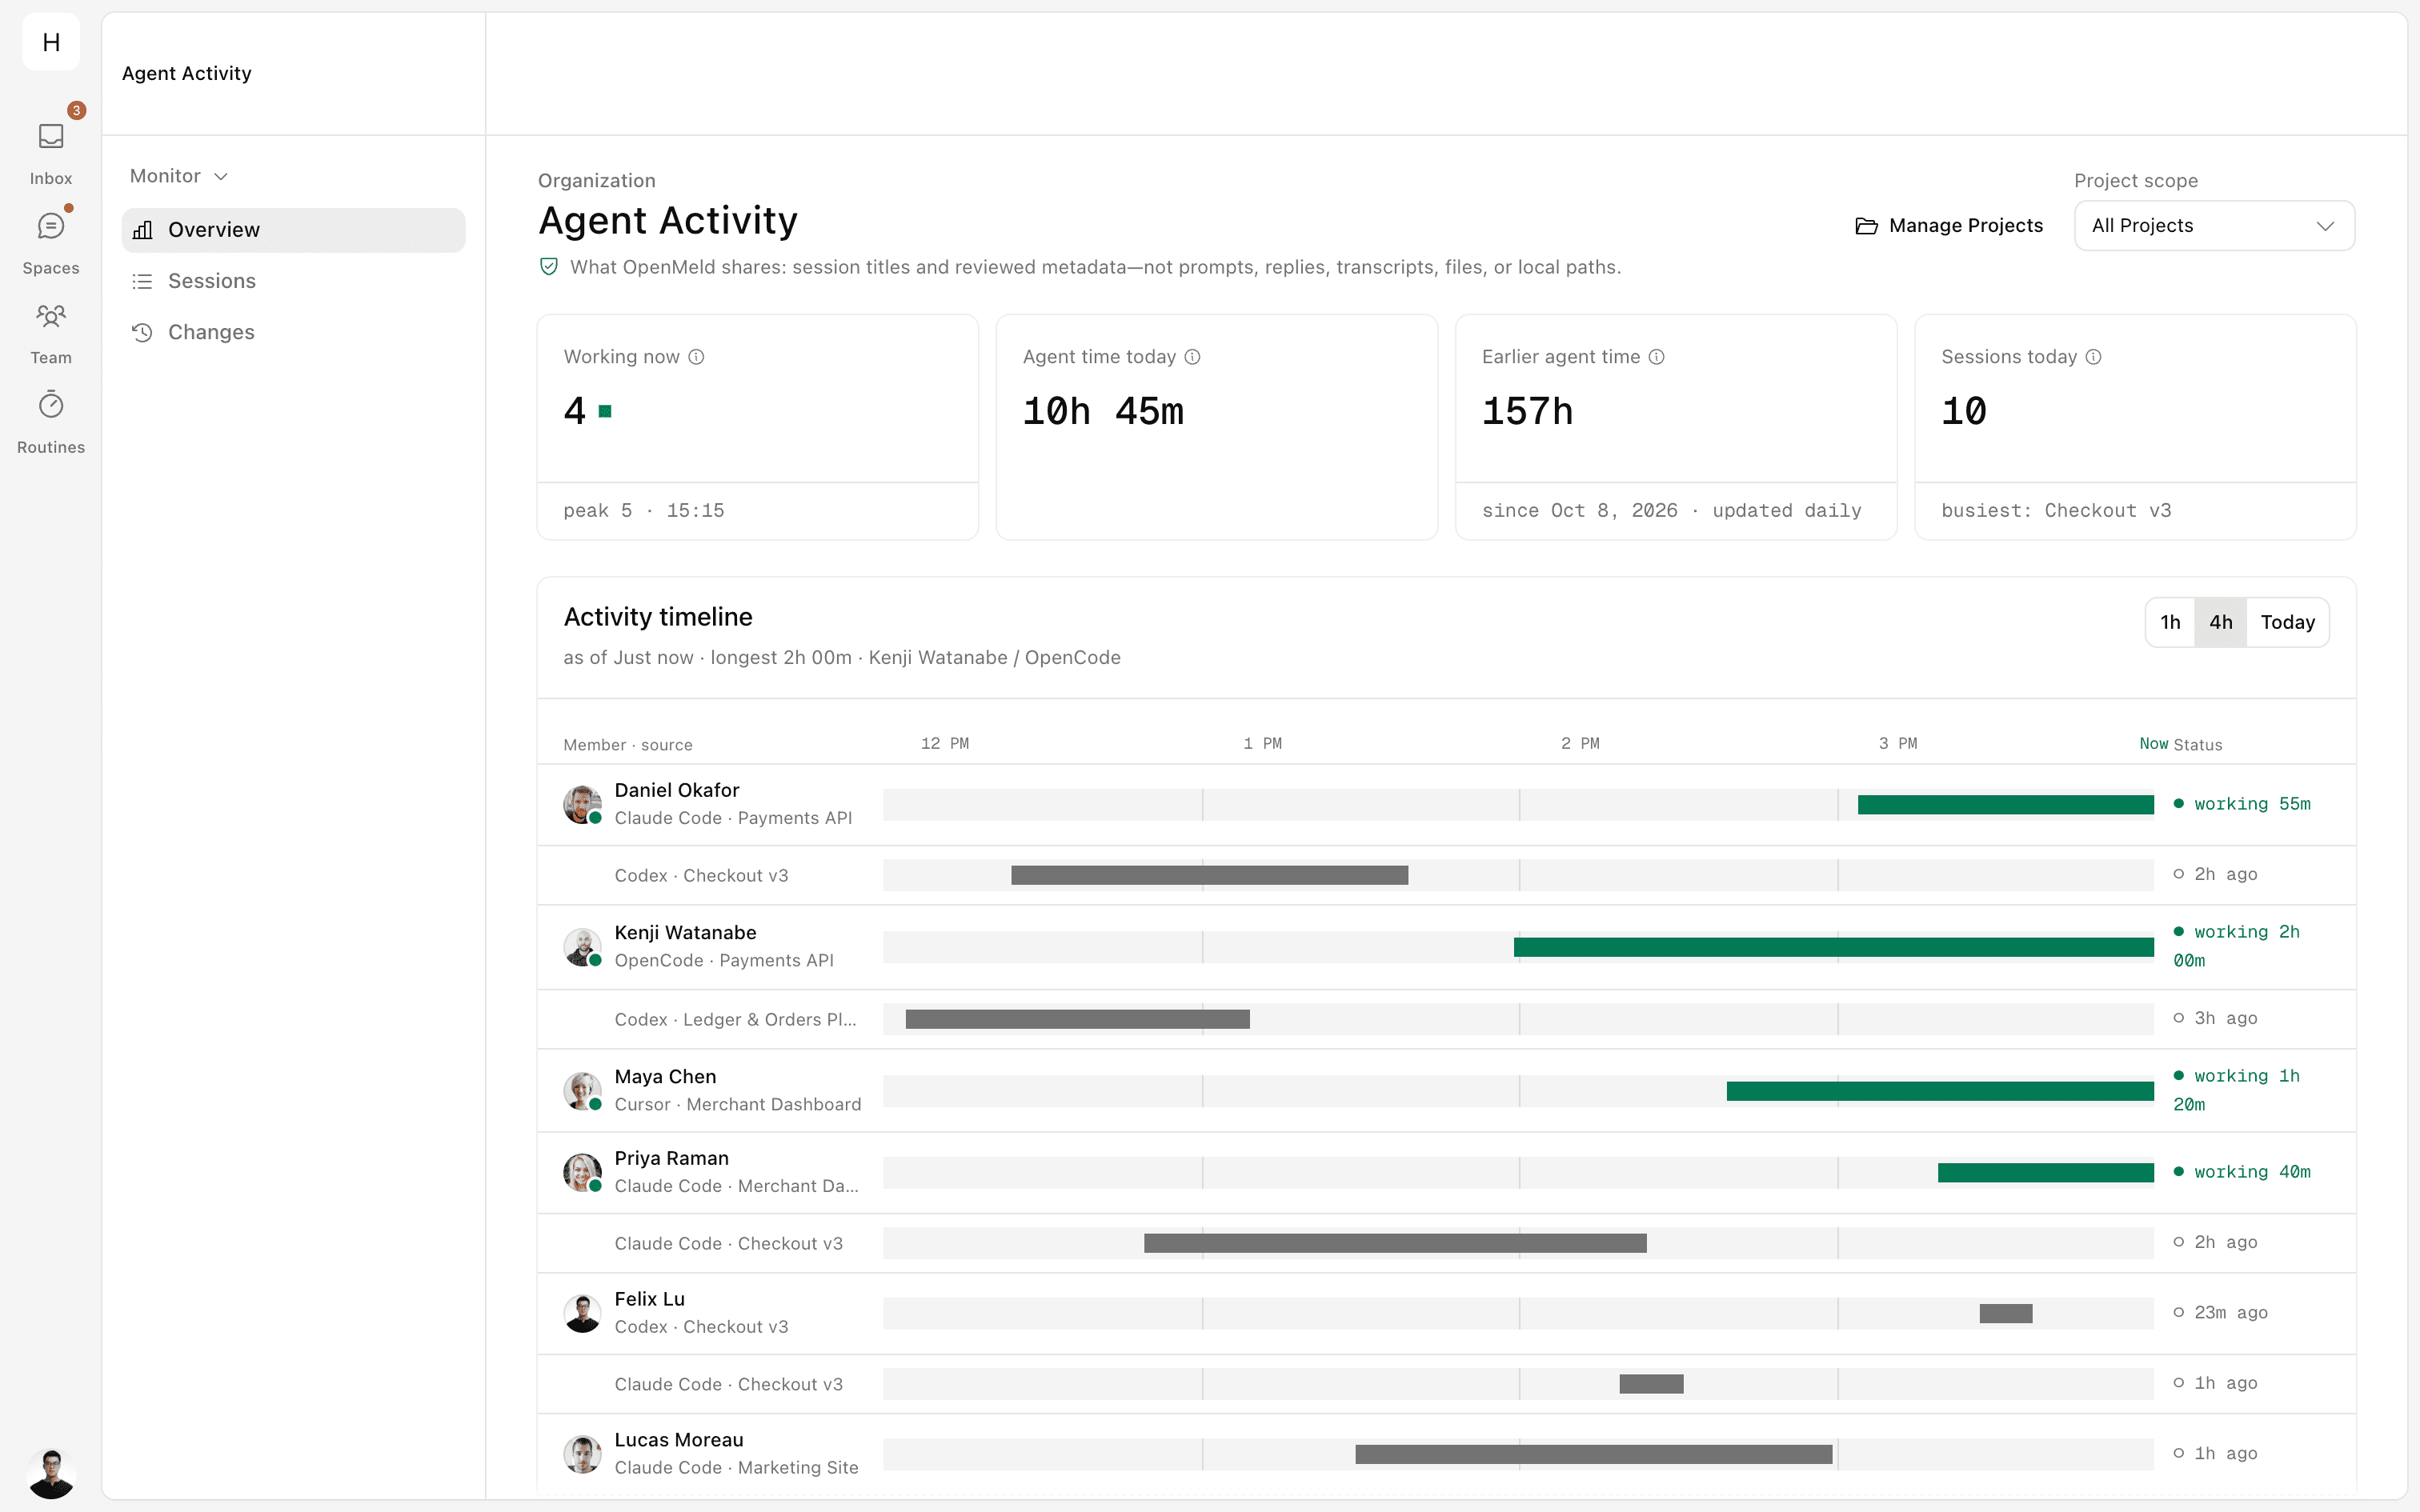
Task: Click the info icon beside Sessions today
Action: tap(2094, 357)
